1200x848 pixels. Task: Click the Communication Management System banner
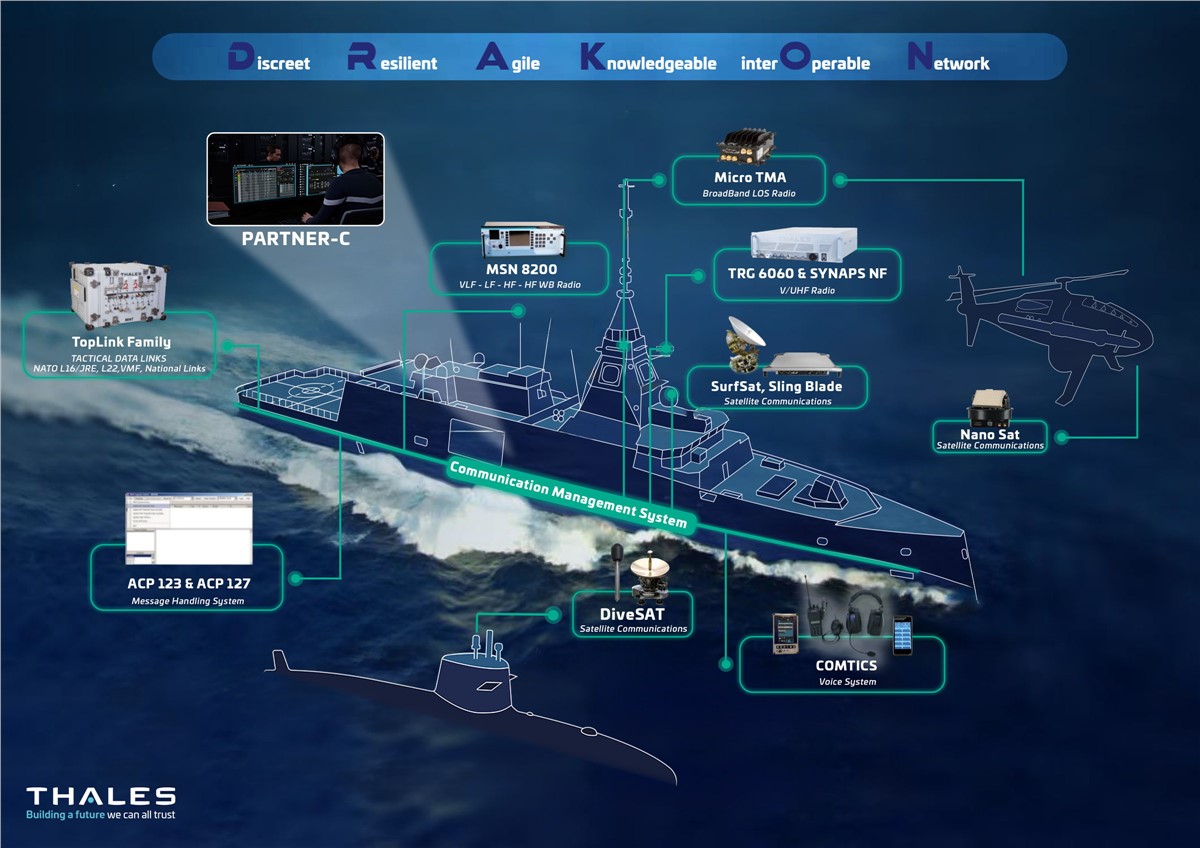point(569,496)
